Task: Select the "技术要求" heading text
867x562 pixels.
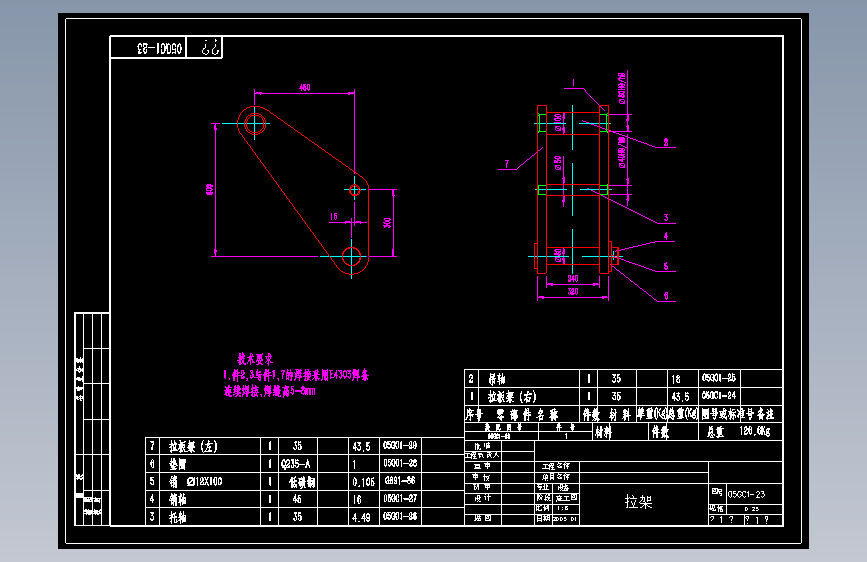Action: (255, 359)
